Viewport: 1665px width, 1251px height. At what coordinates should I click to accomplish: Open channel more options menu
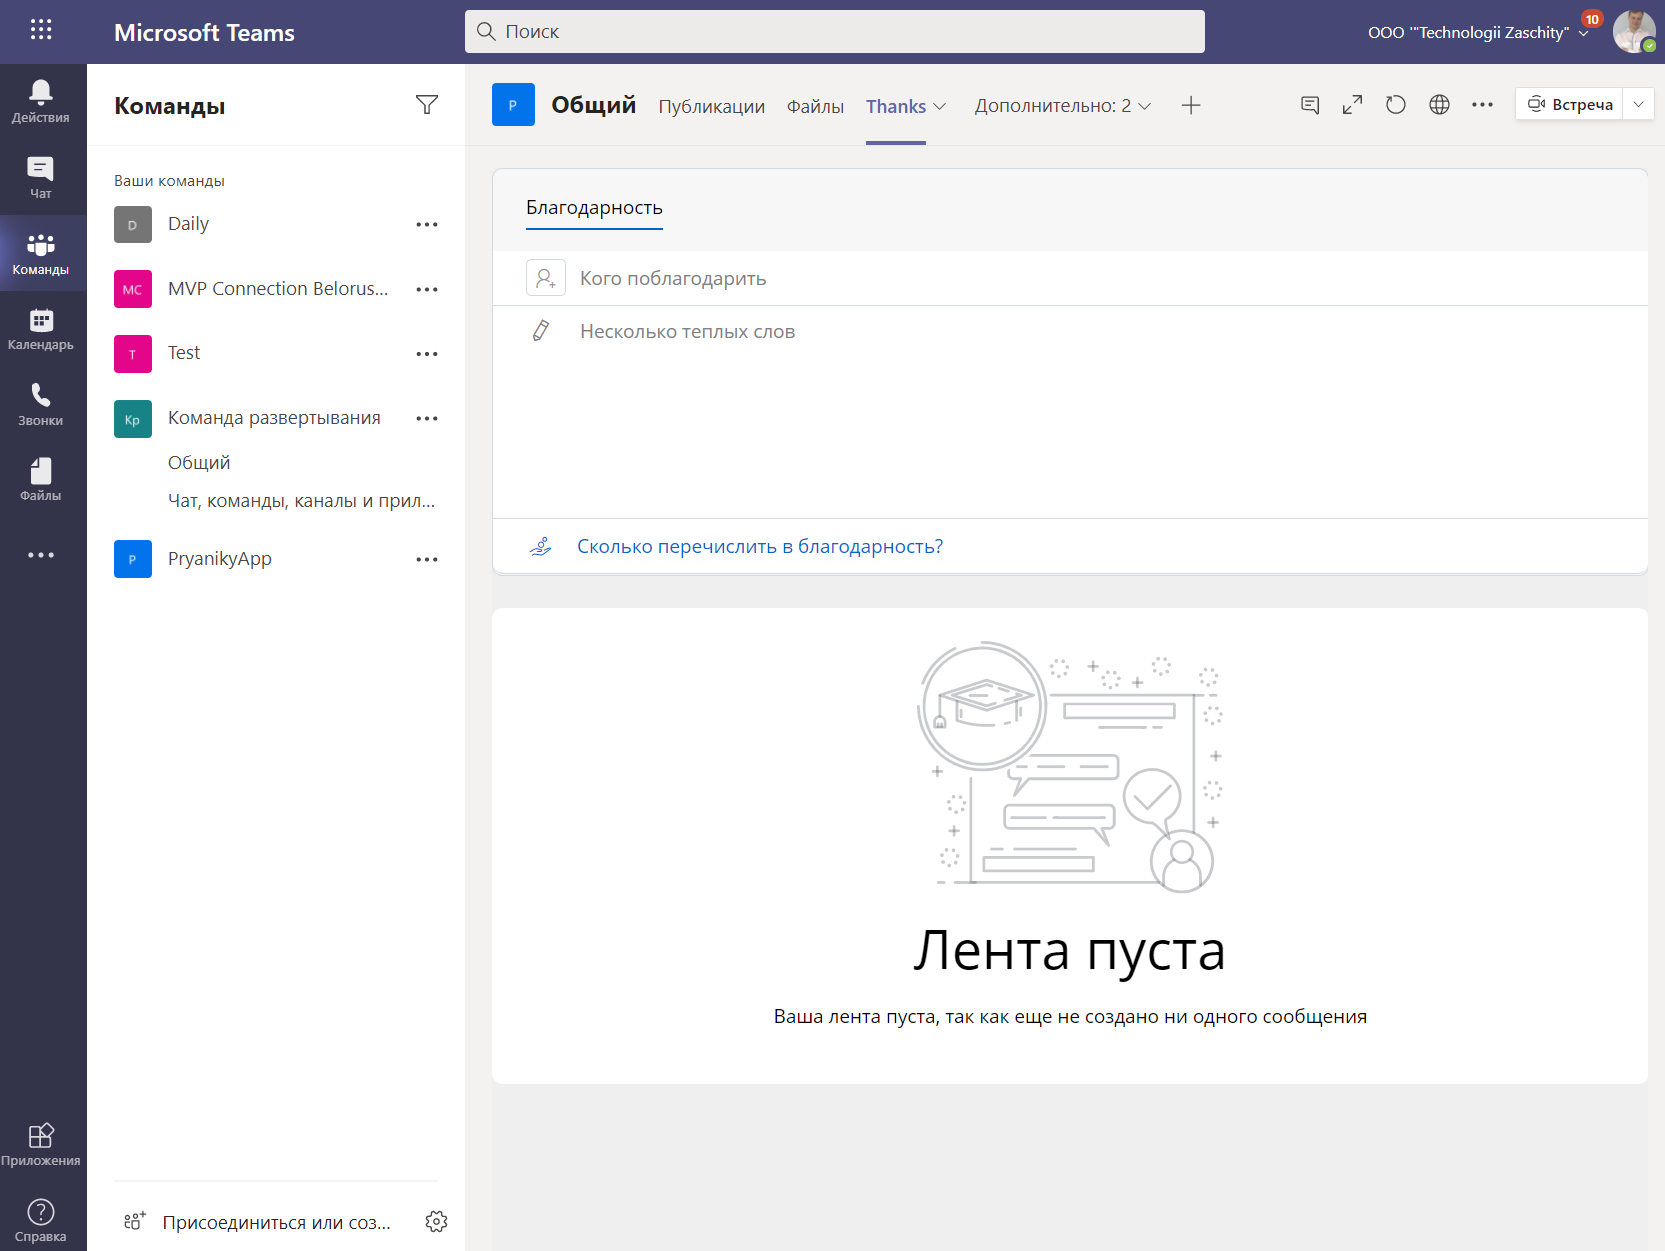1482,105
